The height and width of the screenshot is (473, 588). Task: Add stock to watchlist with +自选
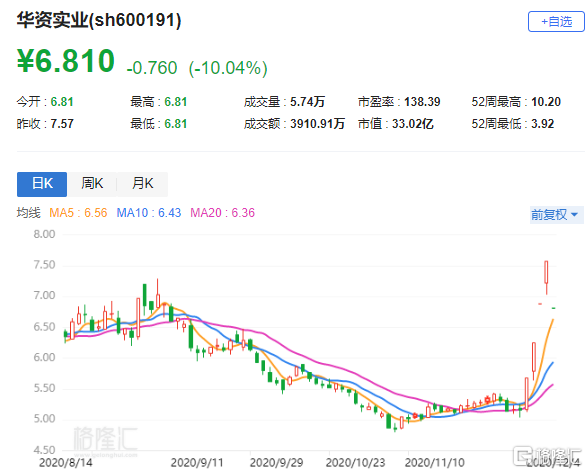click(x=556, y=22)
